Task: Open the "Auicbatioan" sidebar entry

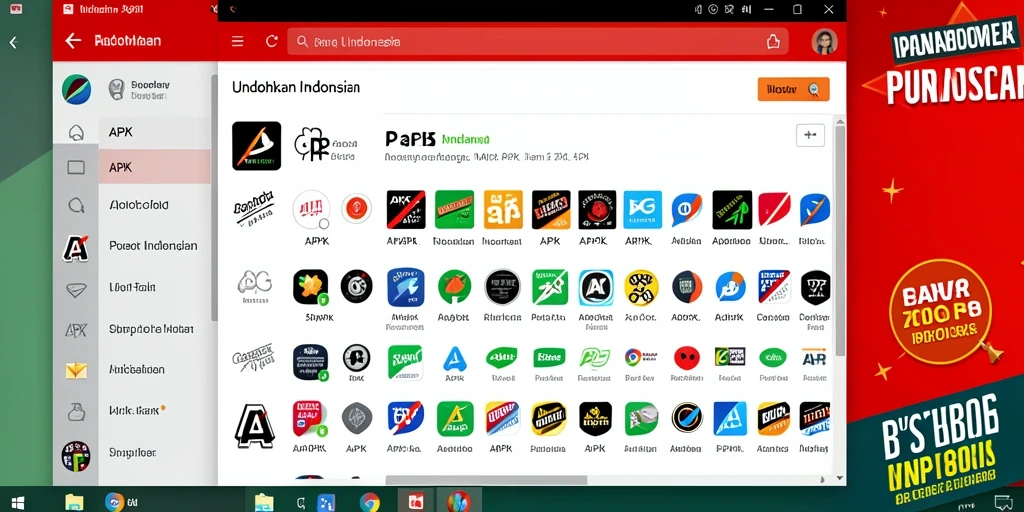Action: (136, 370)
